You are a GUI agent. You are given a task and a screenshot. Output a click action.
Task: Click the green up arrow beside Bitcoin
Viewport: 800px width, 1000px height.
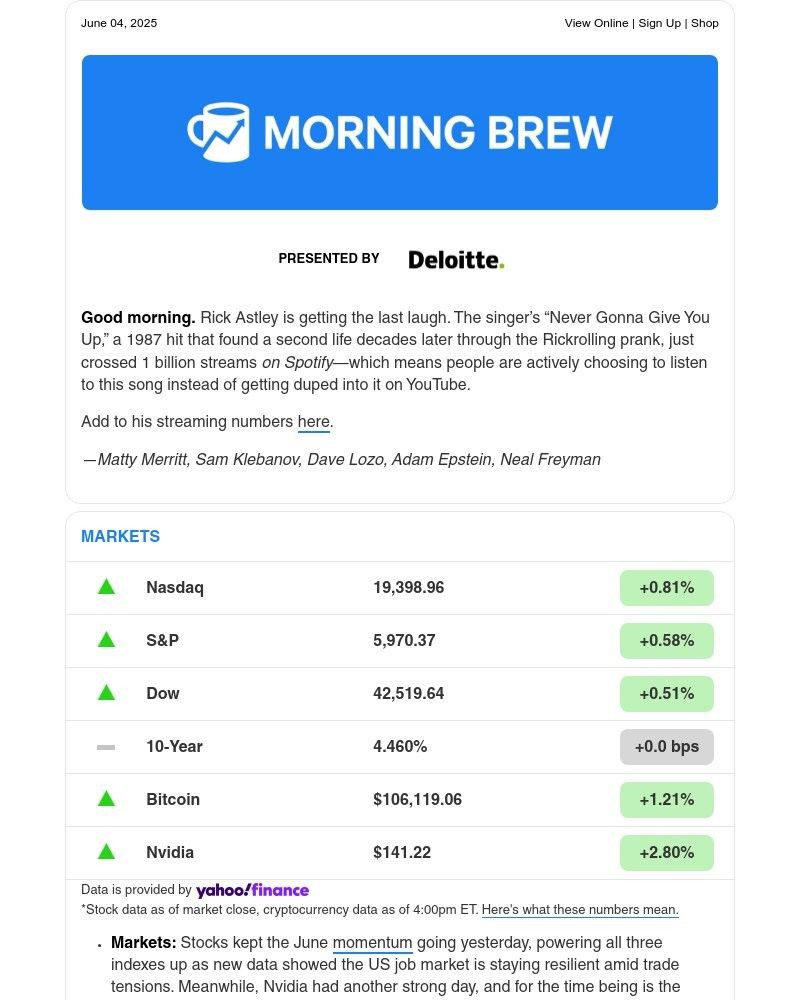[x=107, y=798]
